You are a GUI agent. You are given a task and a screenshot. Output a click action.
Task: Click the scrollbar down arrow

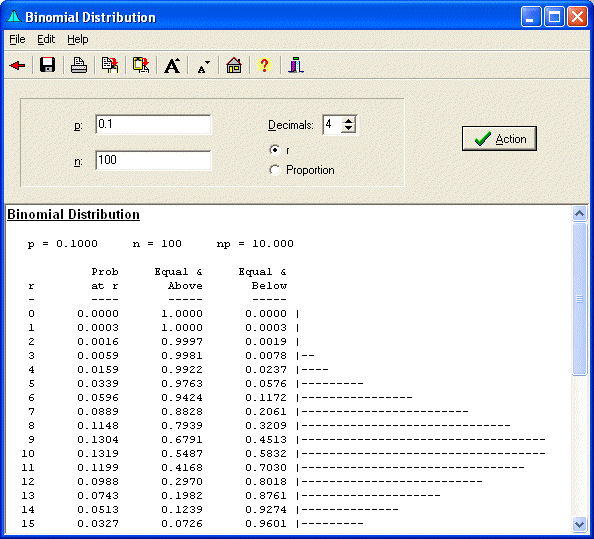point(579,525)
